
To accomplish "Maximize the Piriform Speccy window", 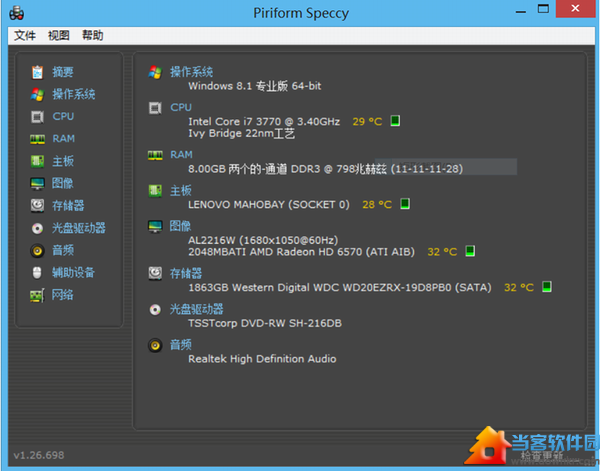I will coord(543,9).
